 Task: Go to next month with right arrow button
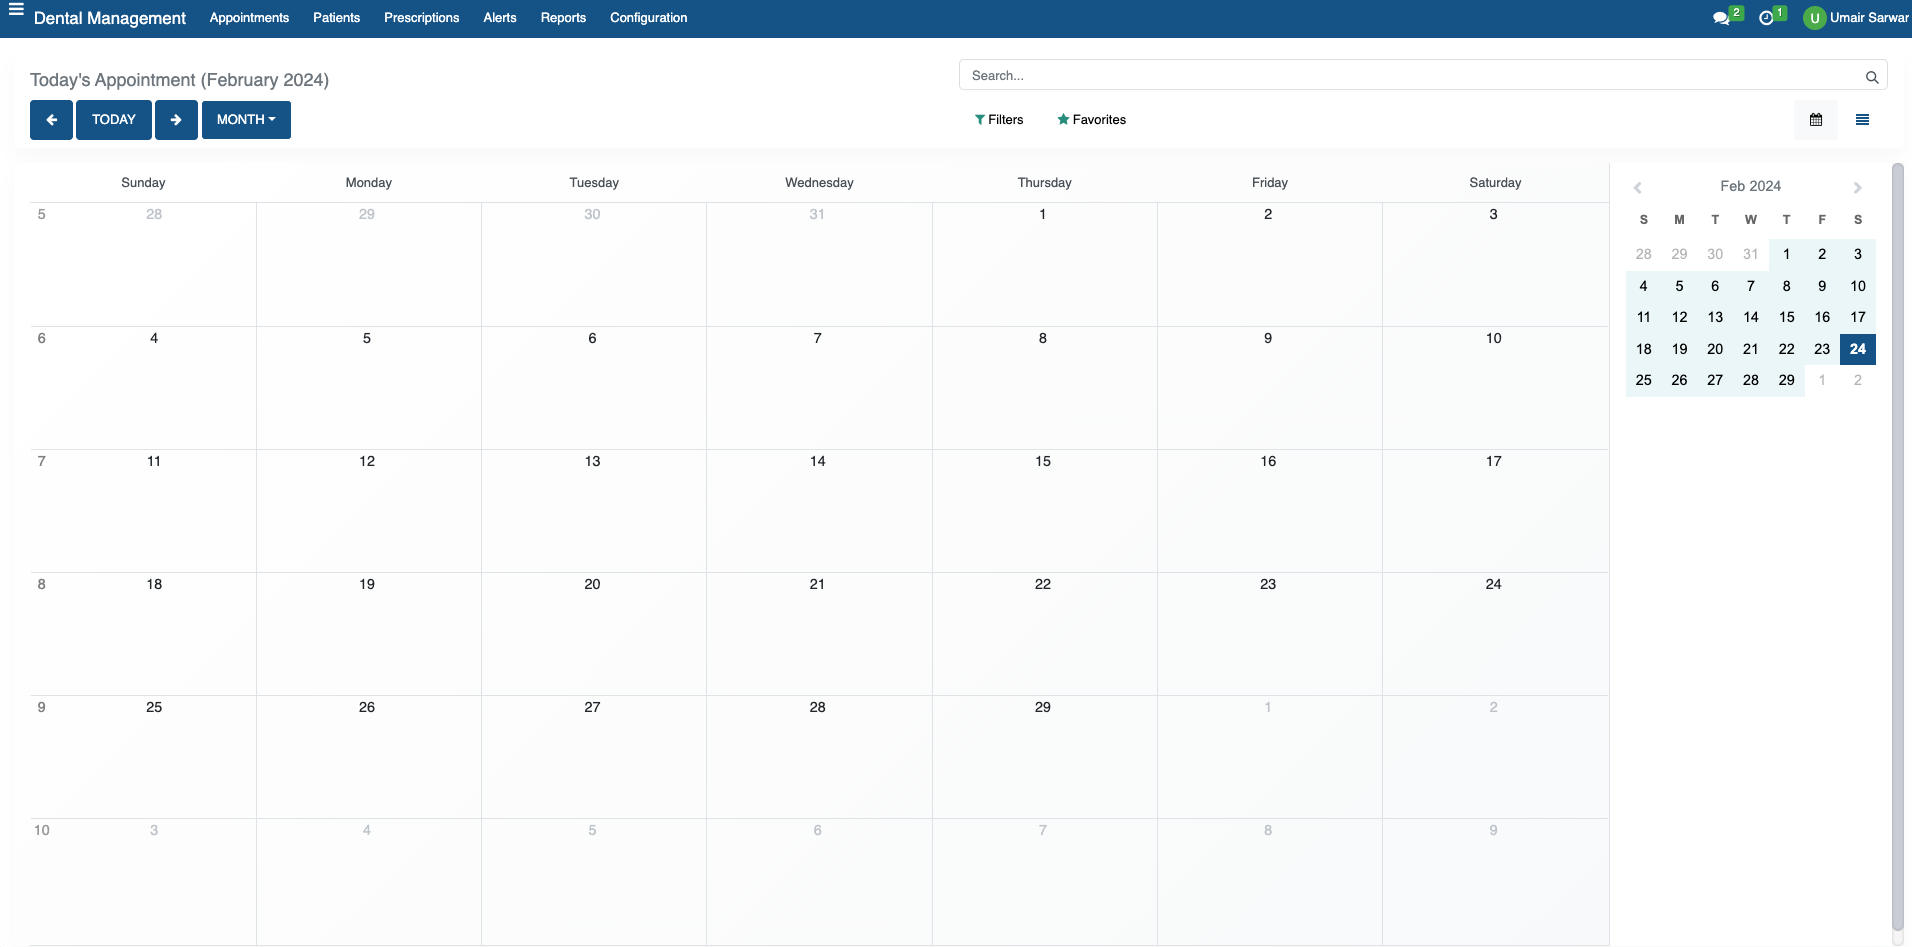(x=176, y=120)
